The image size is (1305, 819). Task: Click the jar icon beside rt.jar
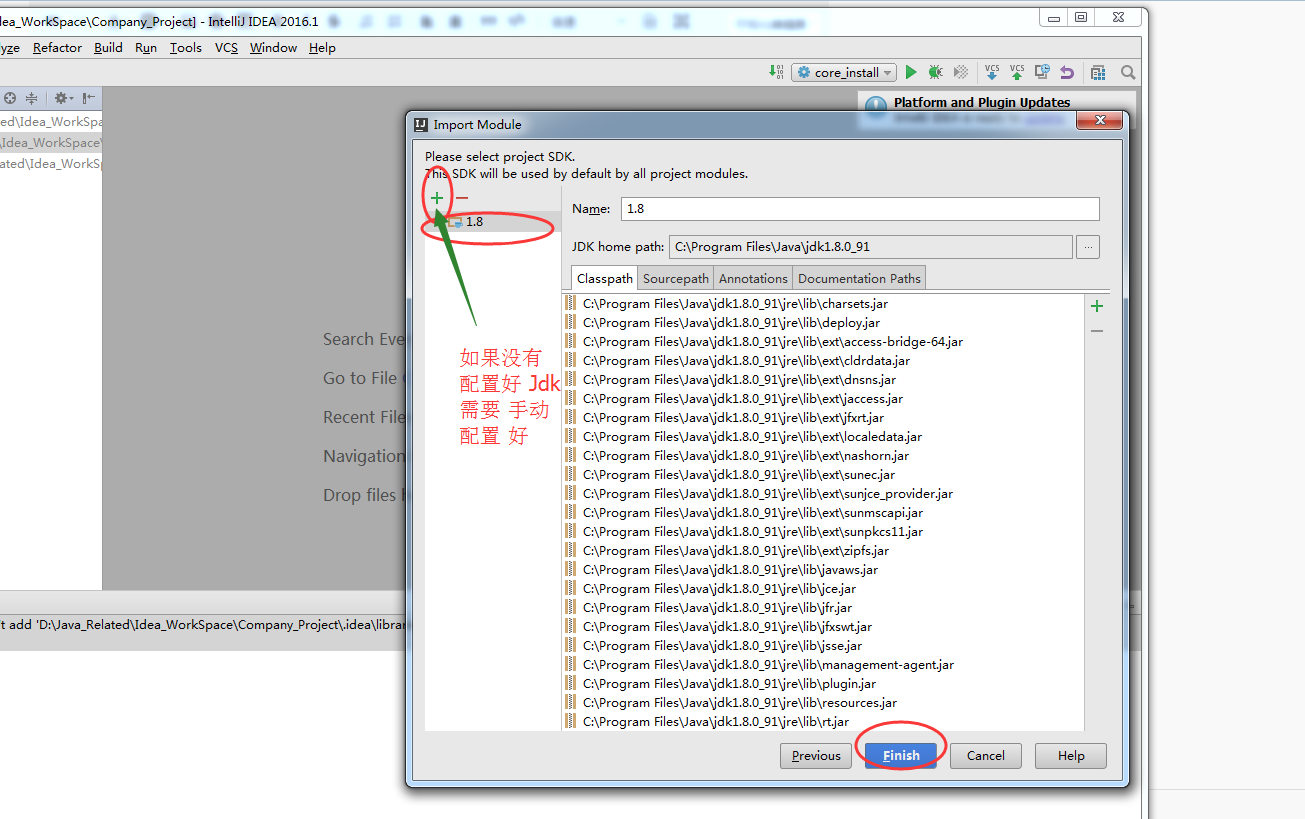click(x=571, y=721)
